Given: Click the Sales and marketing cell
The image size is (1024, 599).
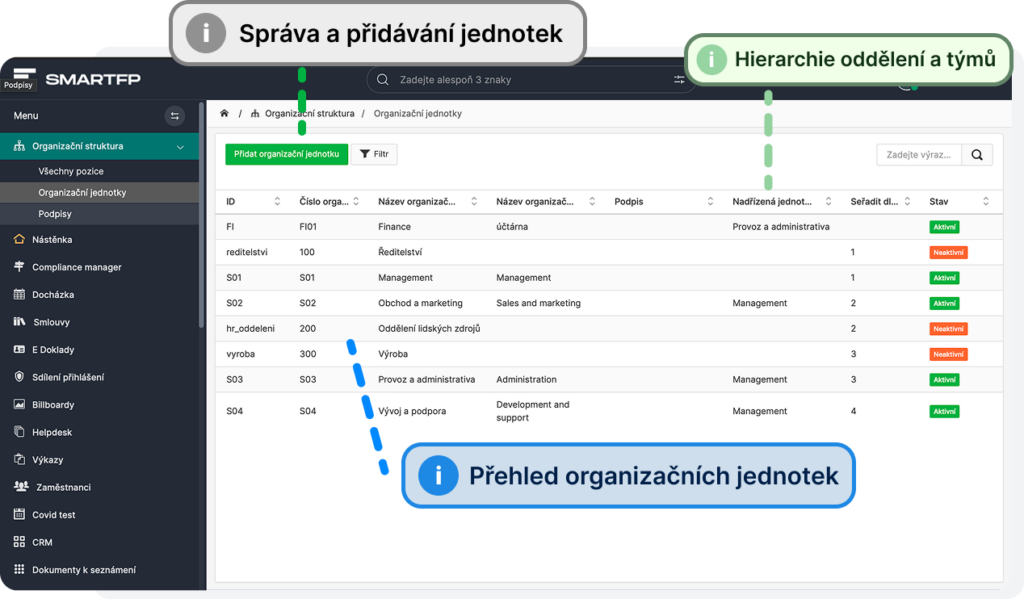Looking at the screenshot, I should (x=538, y=303).
